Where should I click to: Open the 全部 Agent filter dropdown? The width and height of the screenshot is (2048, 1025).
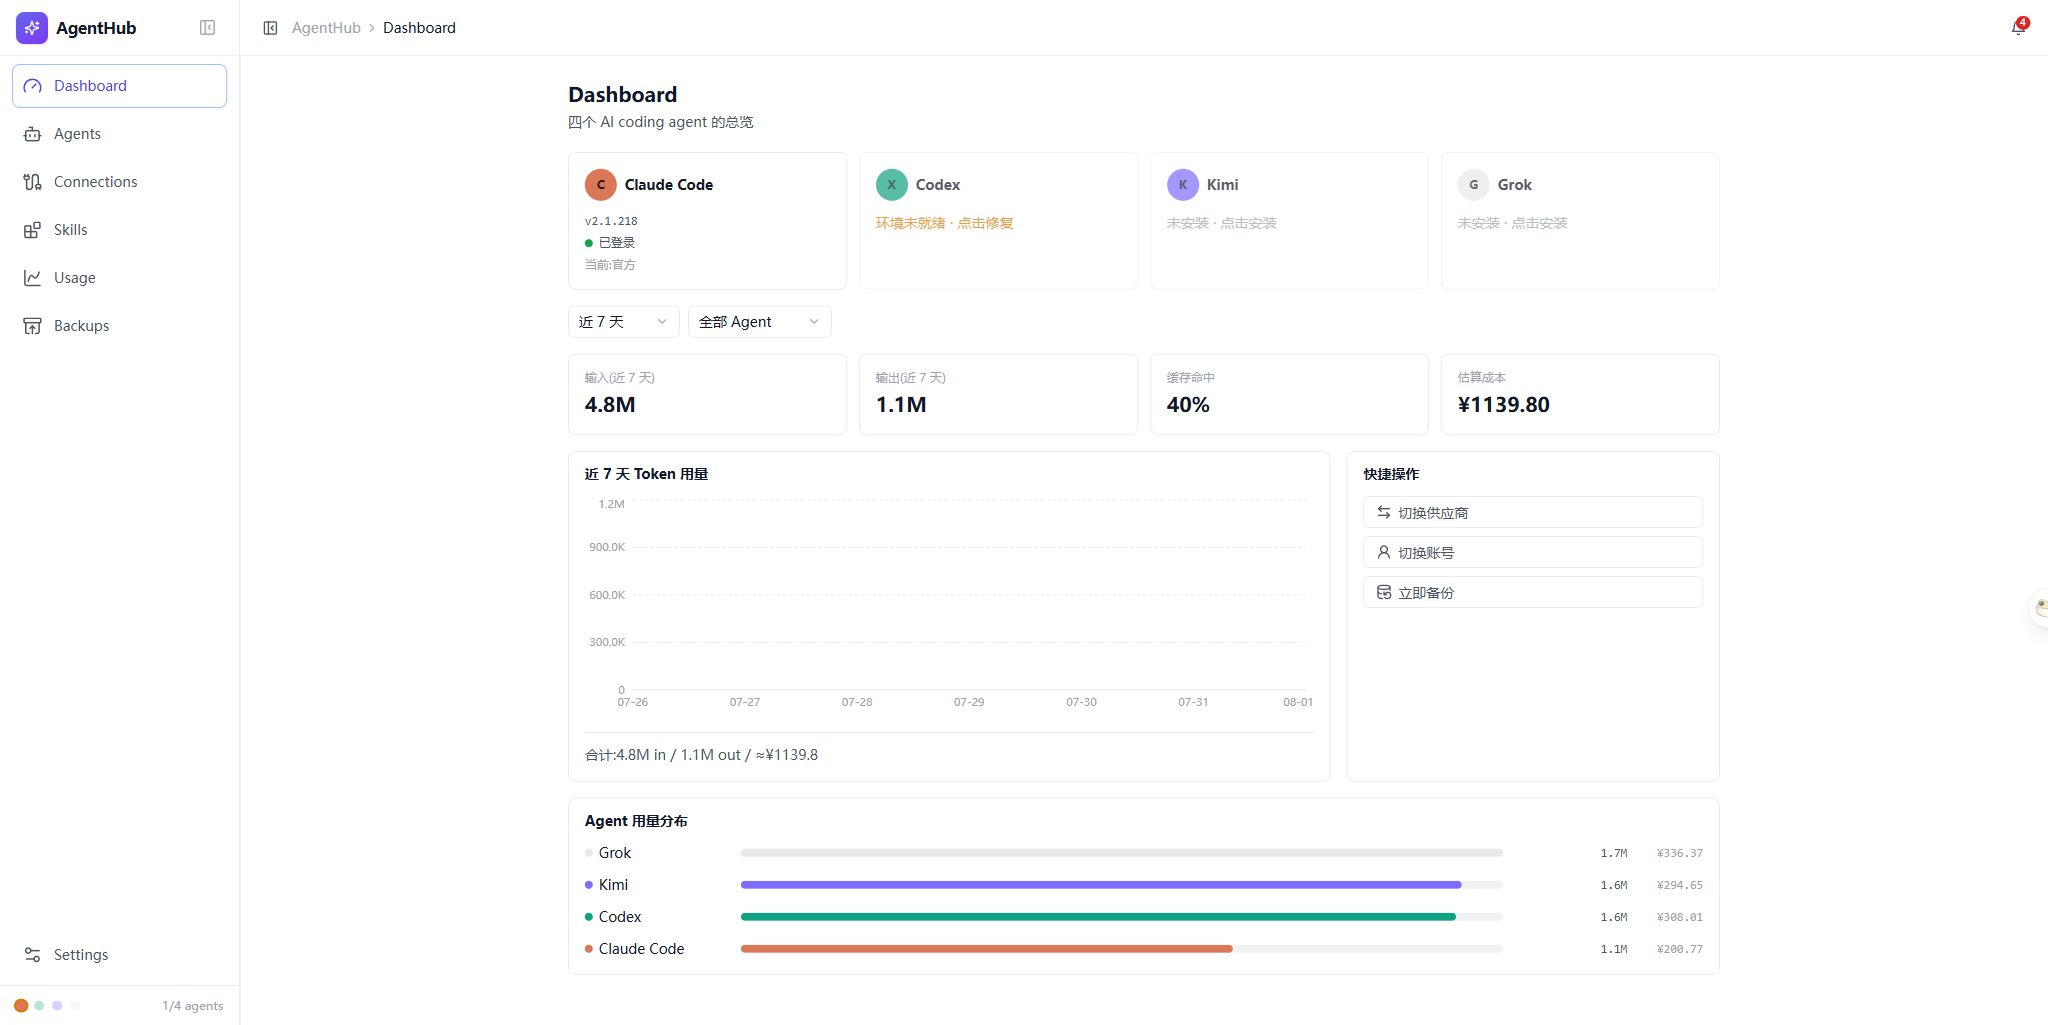(x=759, y=322)
